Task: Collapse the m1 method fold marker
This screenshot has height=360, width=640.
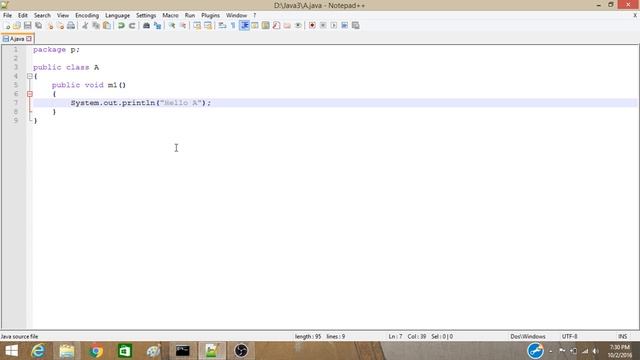Action: (x=29, y=94)
